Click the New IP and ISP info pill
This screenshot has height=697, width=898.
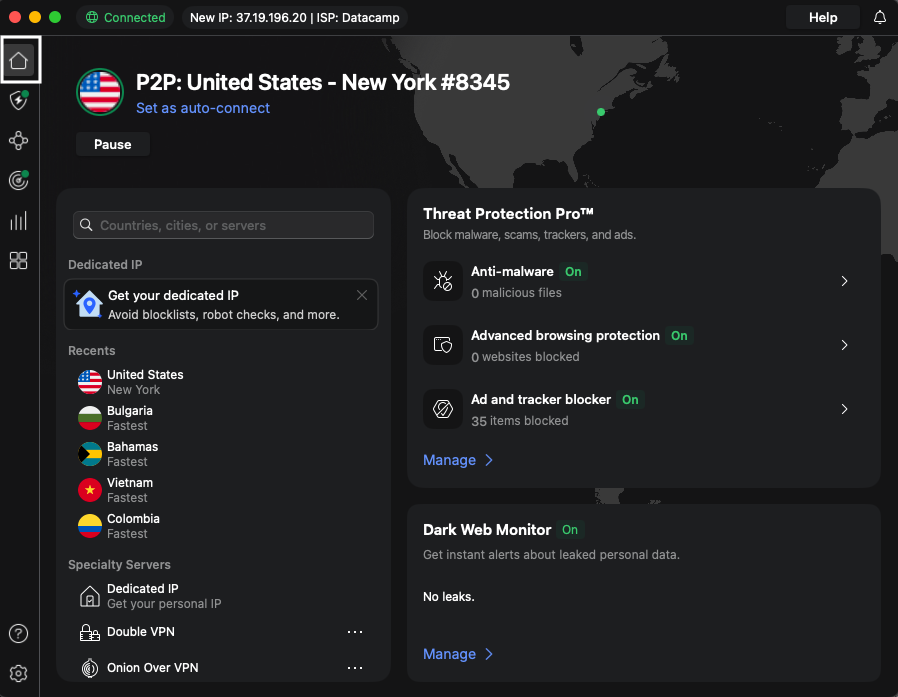pyautogui.click(x=294, y=18)
